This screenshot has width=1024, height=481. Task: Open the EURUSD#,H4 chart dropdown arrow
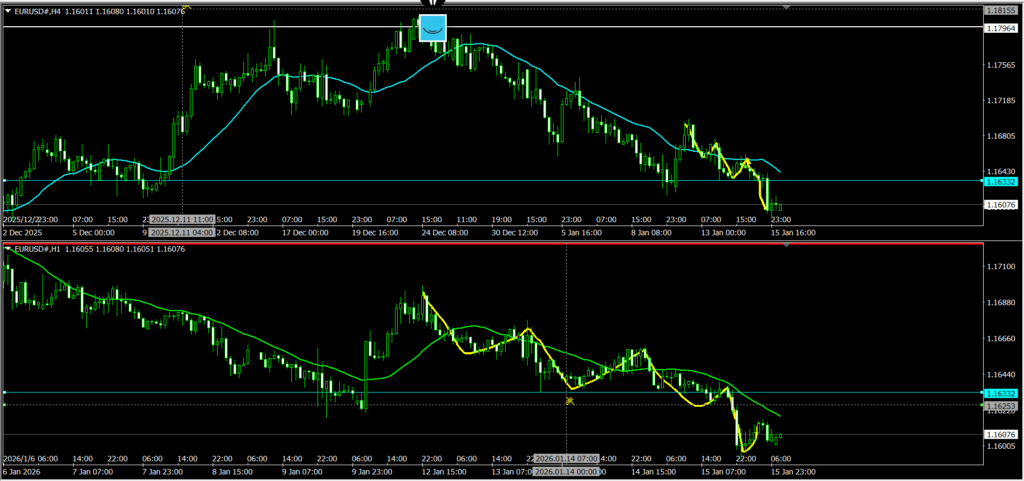(8, 9)
